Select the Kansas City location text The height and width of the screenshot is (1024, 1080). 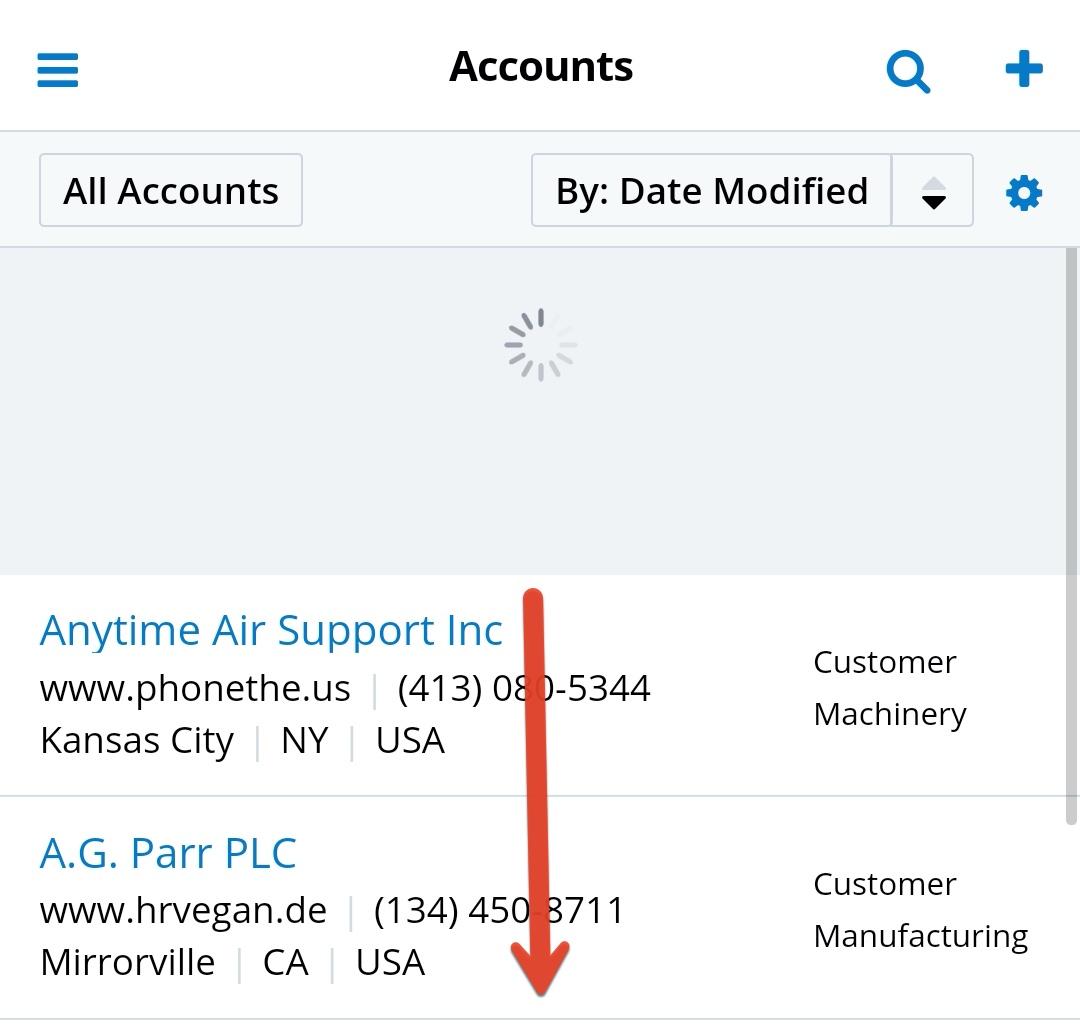point(137,741)
